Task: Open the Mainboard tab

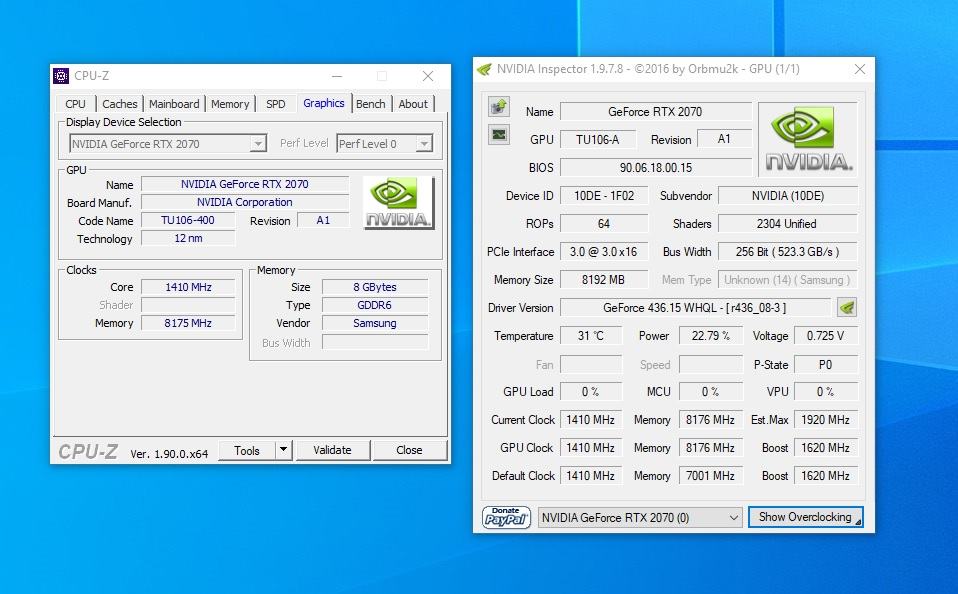Action: point(174,104)
